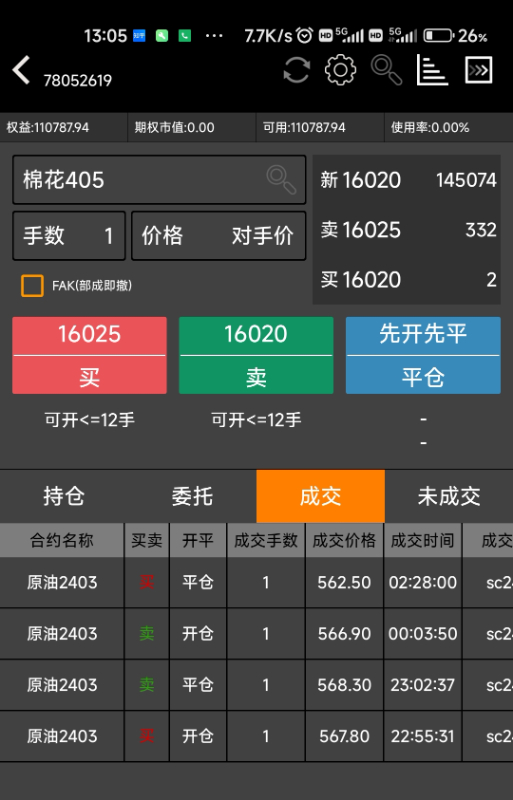The image size is (513, 800).
Task: Tap bid quote row 买 16020
Action: [x=406, y=280]
